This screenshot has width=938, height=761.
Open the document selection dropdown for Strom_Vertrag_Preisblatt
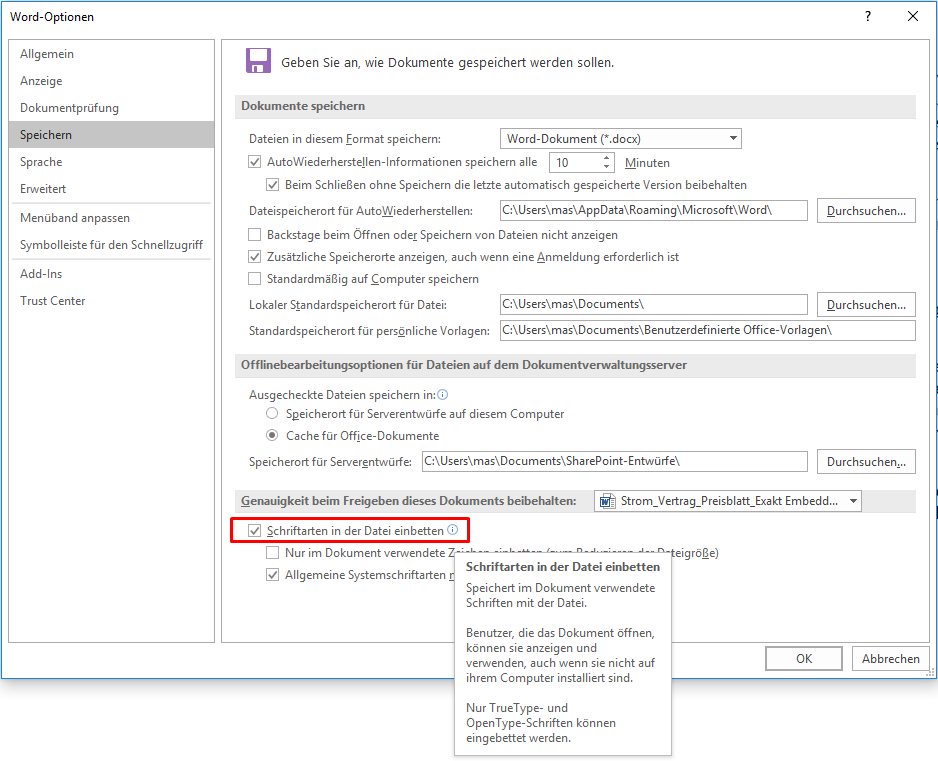(x=853, y=501)
